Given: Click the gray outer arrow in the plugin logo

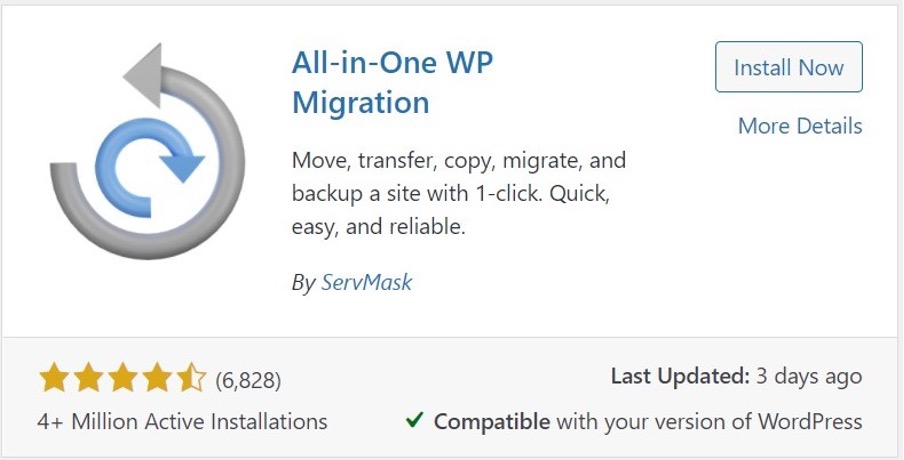Looking at the screenshot, I should 75,215.
